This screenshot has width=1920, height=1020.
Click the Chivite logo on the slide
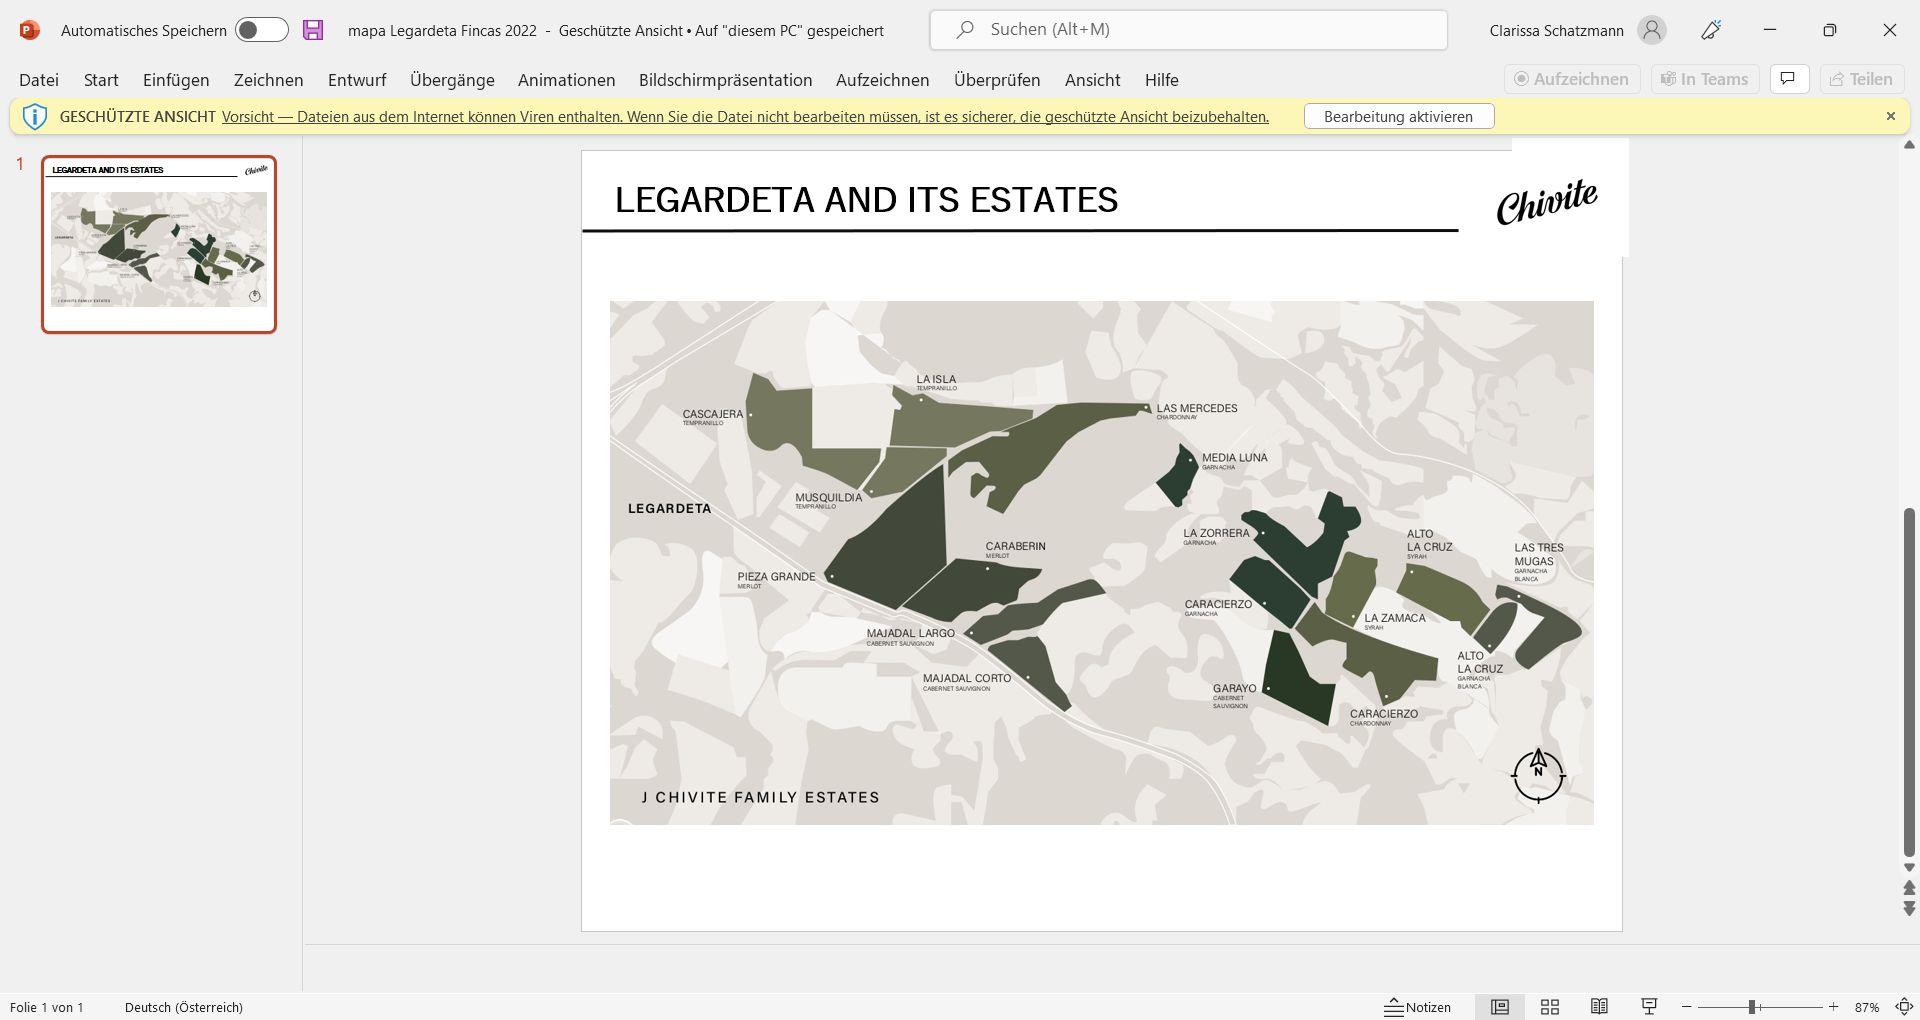[x=1546, y=201]
